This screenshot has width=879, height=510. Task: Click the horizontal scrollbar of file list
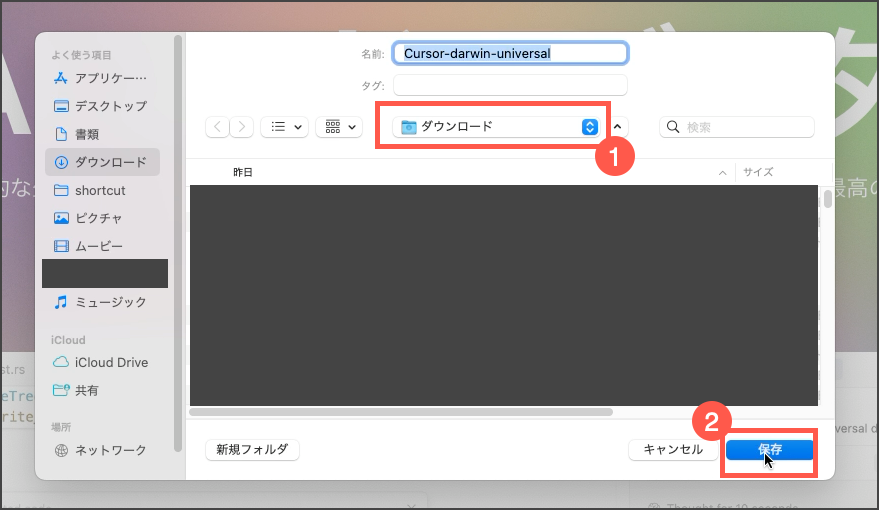point(401,412)
